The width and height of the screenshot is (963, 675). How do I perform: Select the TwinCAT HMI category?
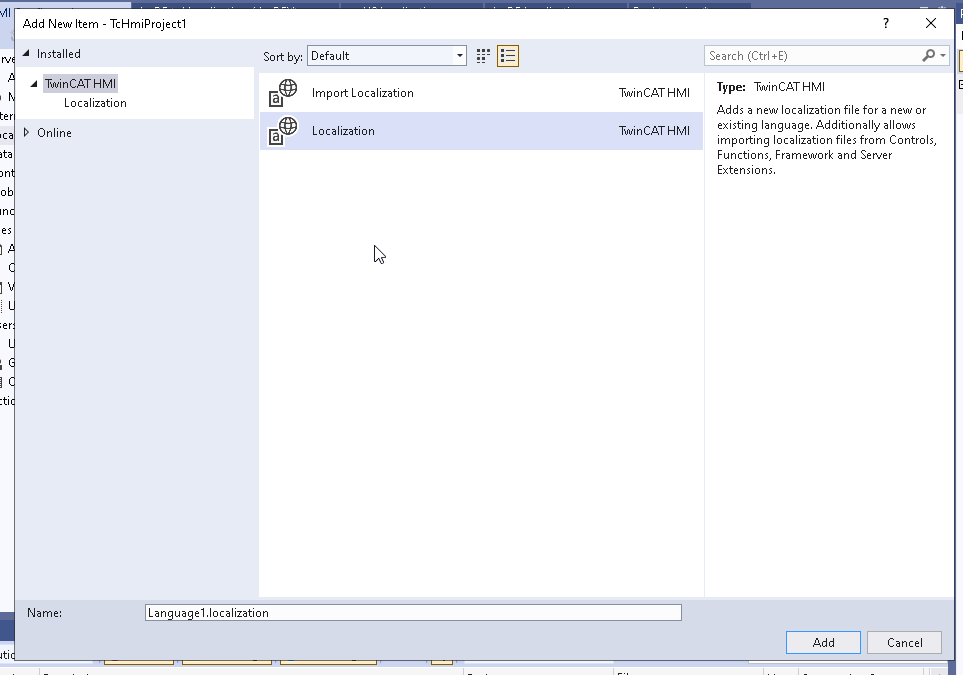pos(80,84)
